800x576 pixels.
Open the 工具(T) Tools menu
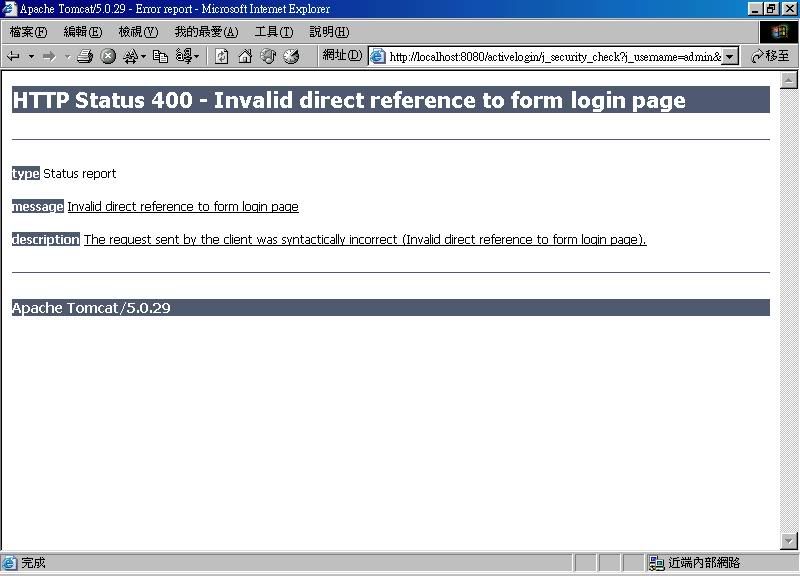tap(274, 32)
